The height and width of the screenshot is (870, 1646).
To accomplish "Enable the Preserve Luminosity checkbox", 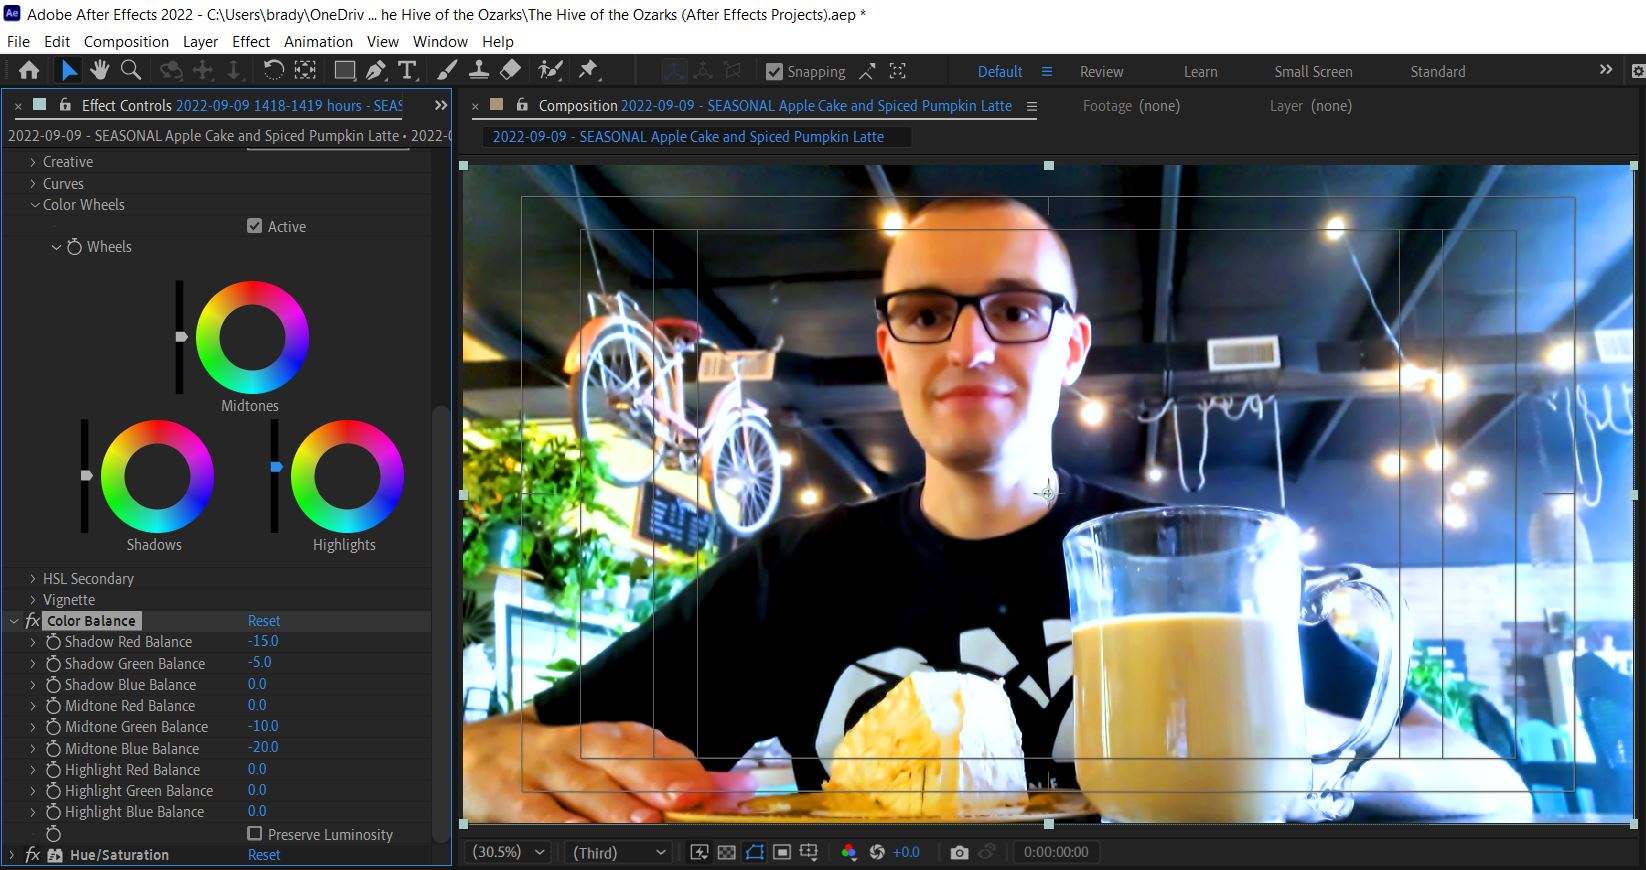I will click(x=254, y=833).
